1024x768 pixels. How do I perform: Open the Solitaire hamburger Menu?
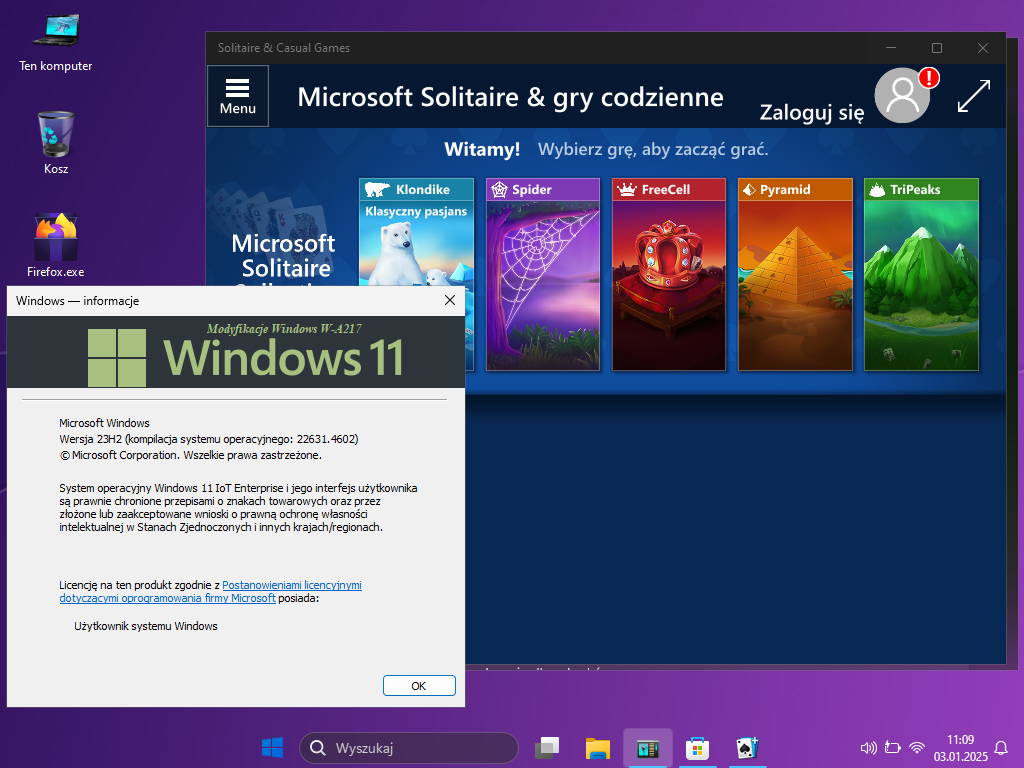point(238,96)
